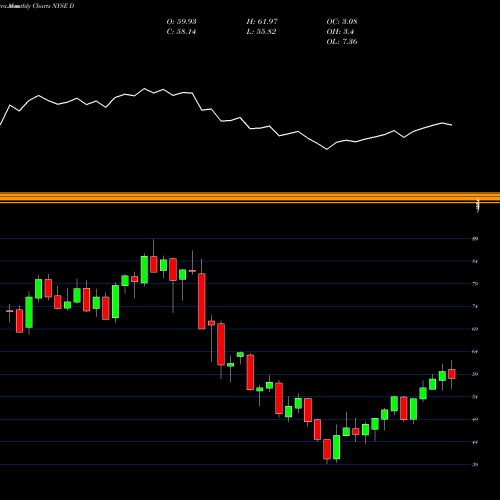
Task: Click the 79 price axis label
Action: coord(475,284)
